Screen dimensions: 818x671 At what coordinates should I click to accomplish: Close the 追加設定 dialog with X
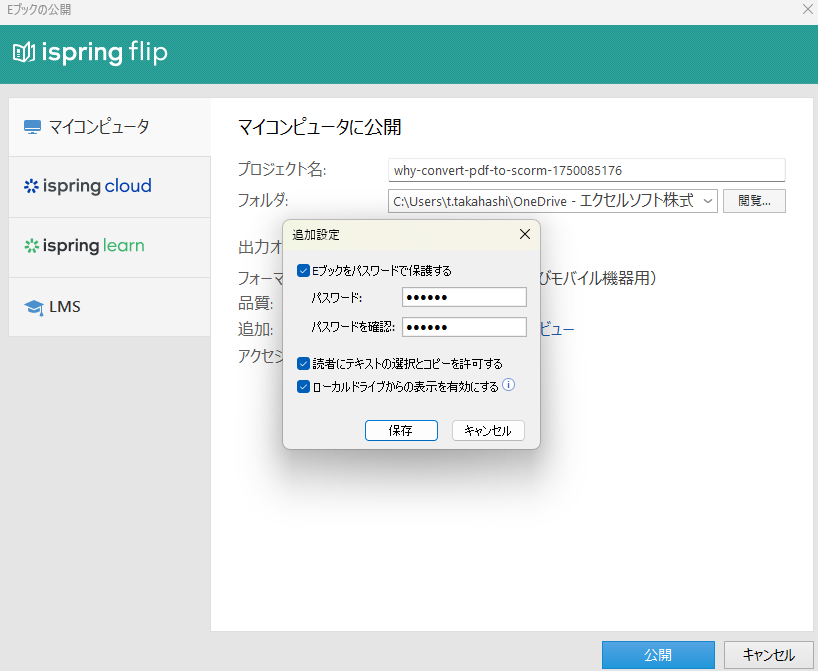(525, 234)
